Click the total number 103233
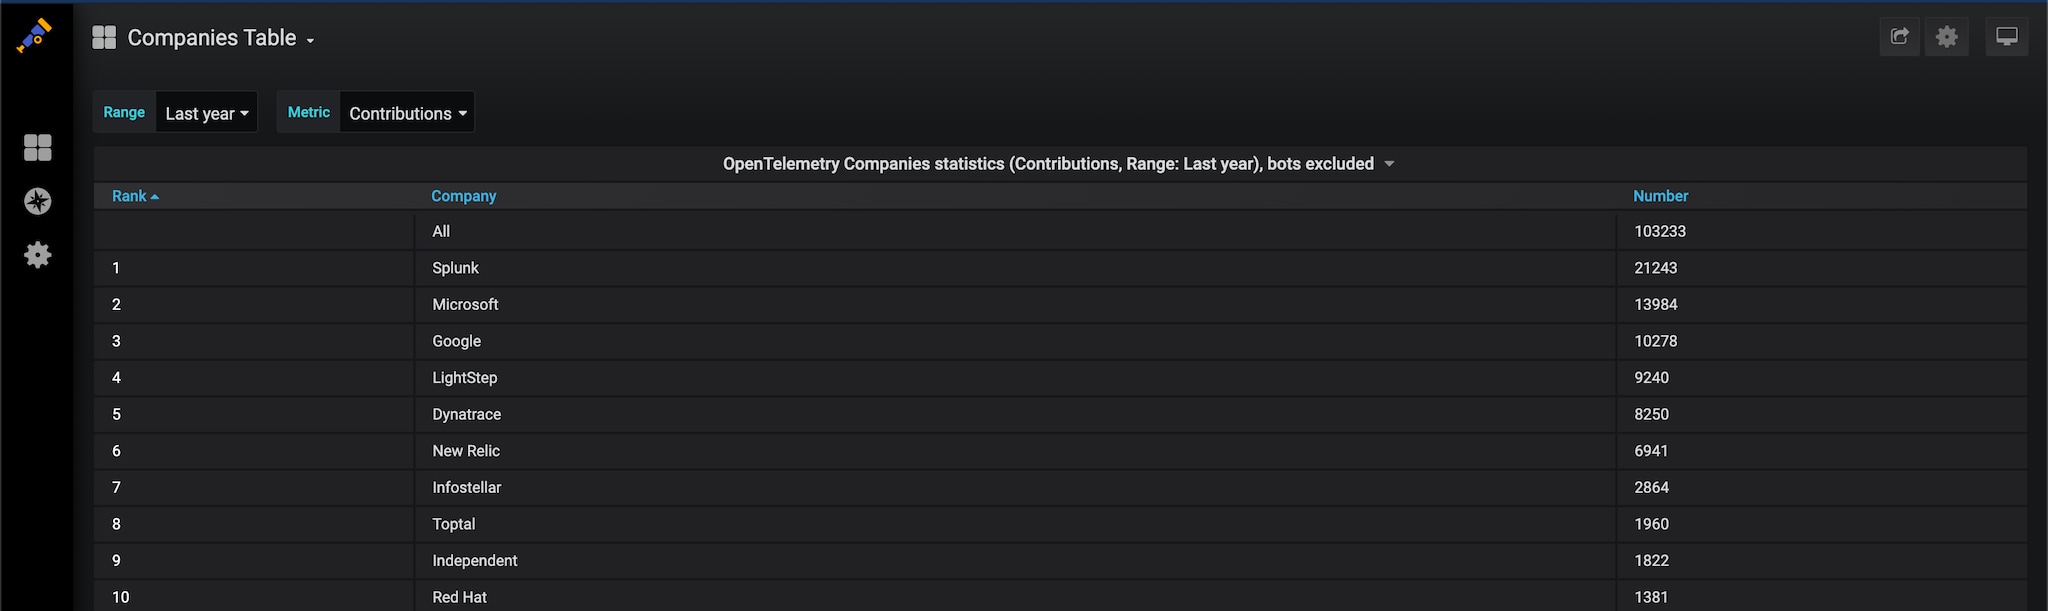 tap(1660, 231)
